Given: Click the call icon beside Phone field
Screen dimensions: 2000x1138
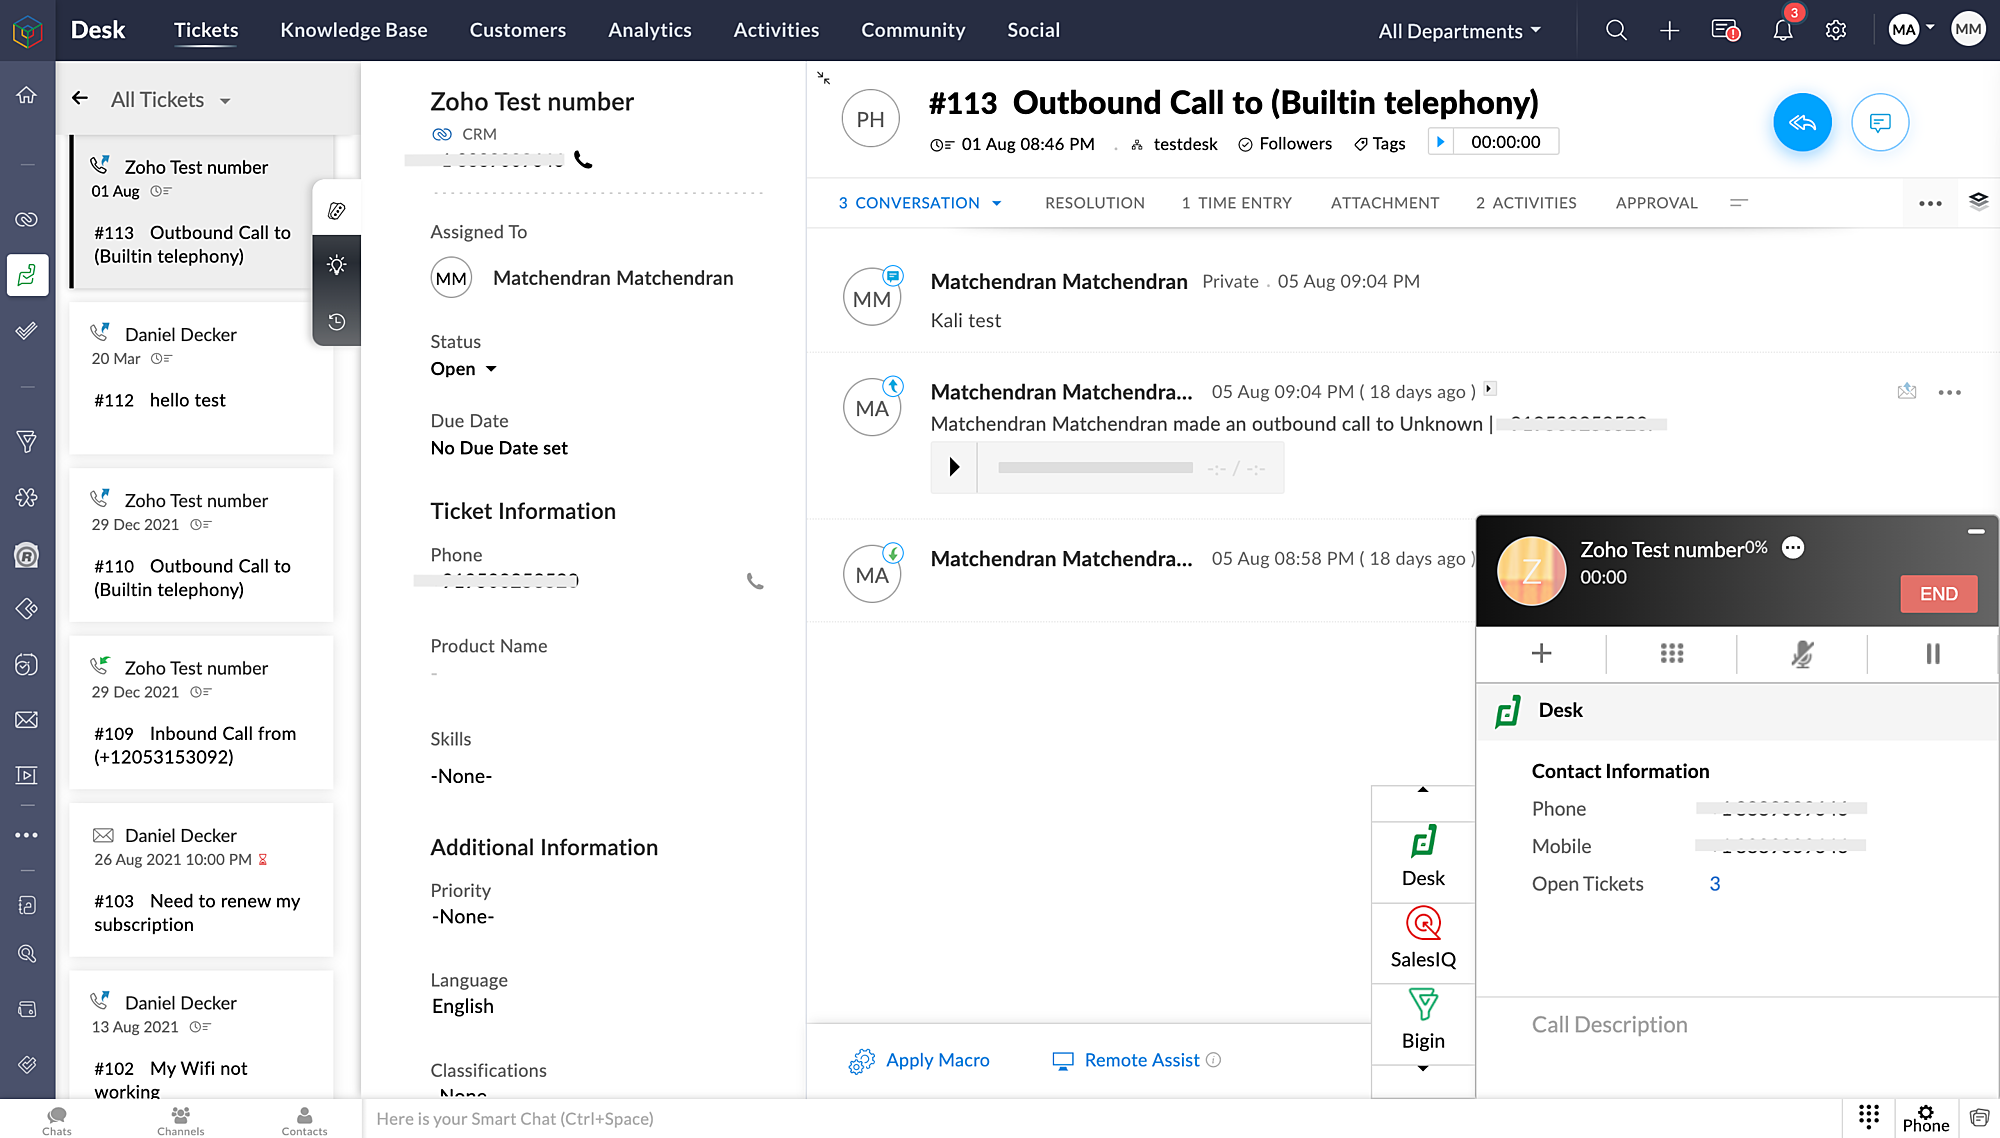Looking at the screenshot, I should click(755, 581).
